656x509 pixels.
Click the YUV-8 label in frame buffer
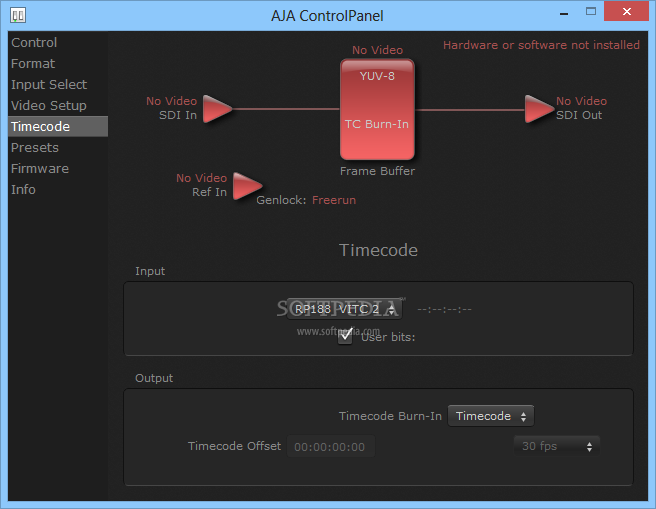tap(377, 76)
